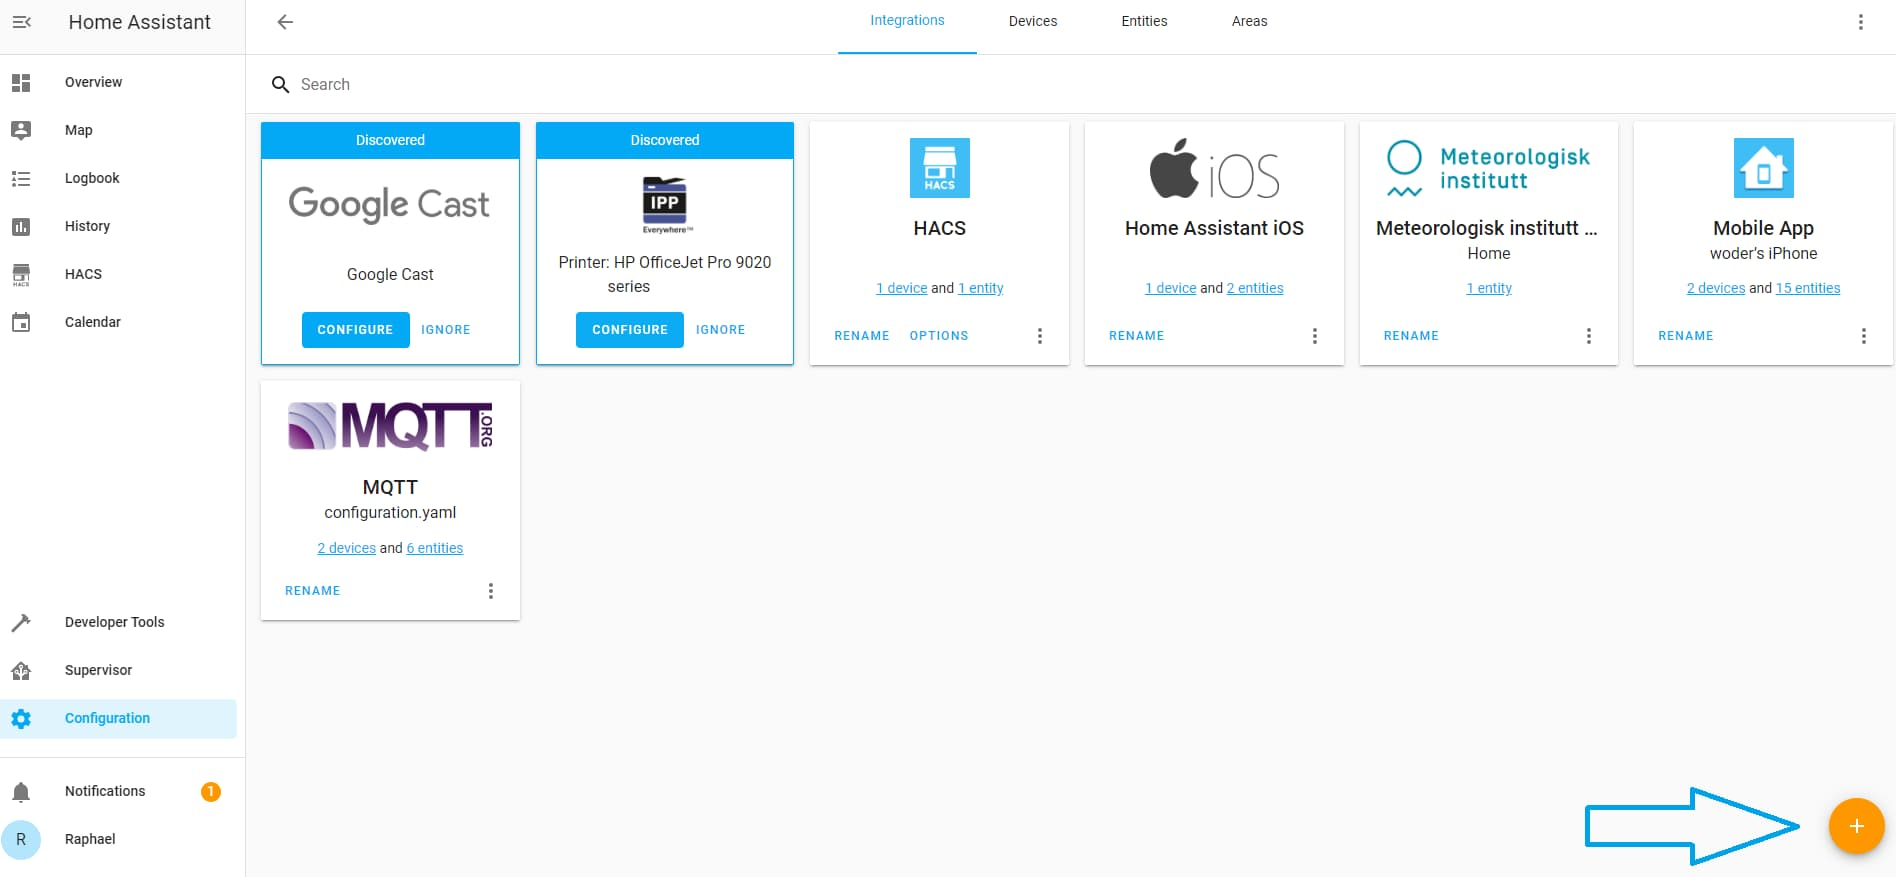The width and height of the screenshot is (1896, 877).
Task: Open Mobile App card three-dot menu
Action: (1864, 336)
